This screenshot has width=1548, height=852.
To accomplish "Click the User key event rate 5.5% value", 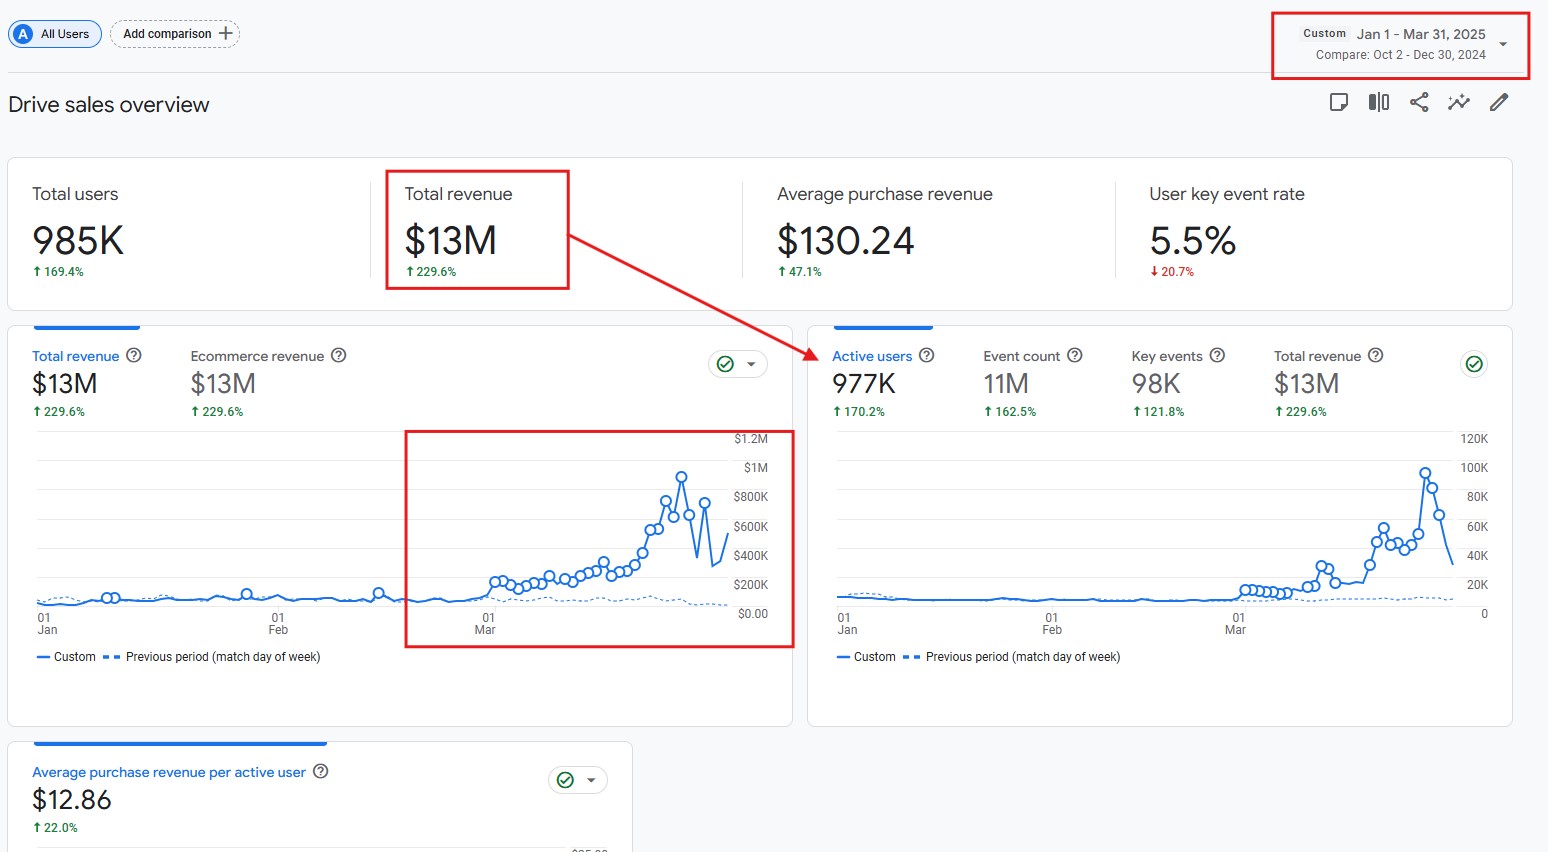I will (x=1193, y=241).
